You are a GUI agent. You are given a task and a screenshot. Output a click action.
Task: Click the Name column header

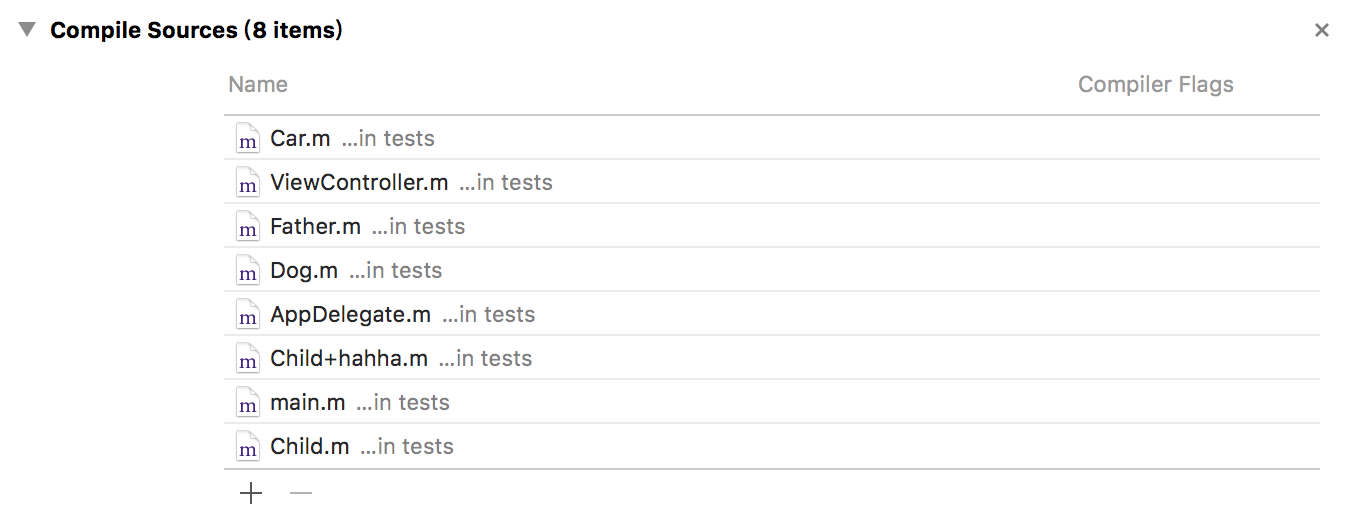pyautogui.click(x=258, y=85)
